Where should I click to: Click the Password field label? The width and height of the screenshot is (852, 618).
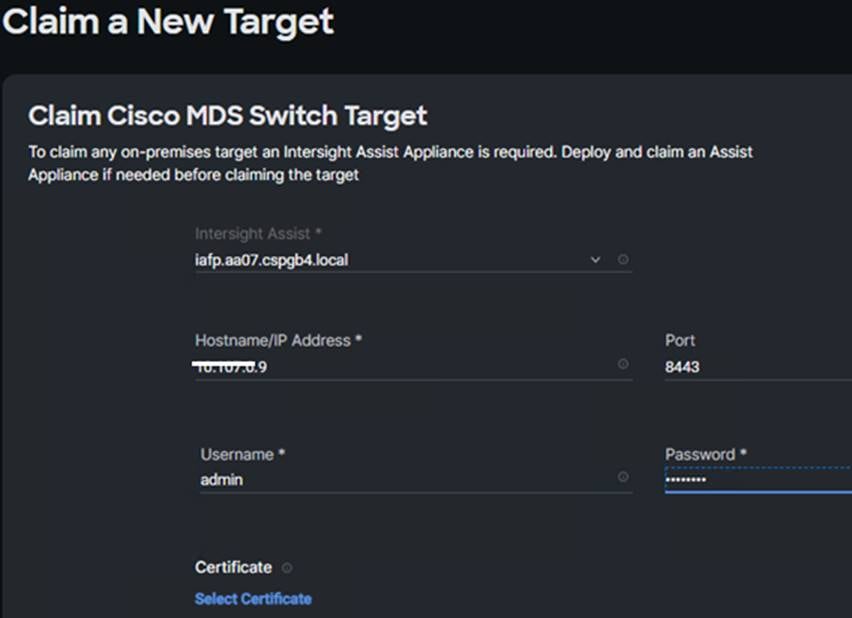point(706,454)
